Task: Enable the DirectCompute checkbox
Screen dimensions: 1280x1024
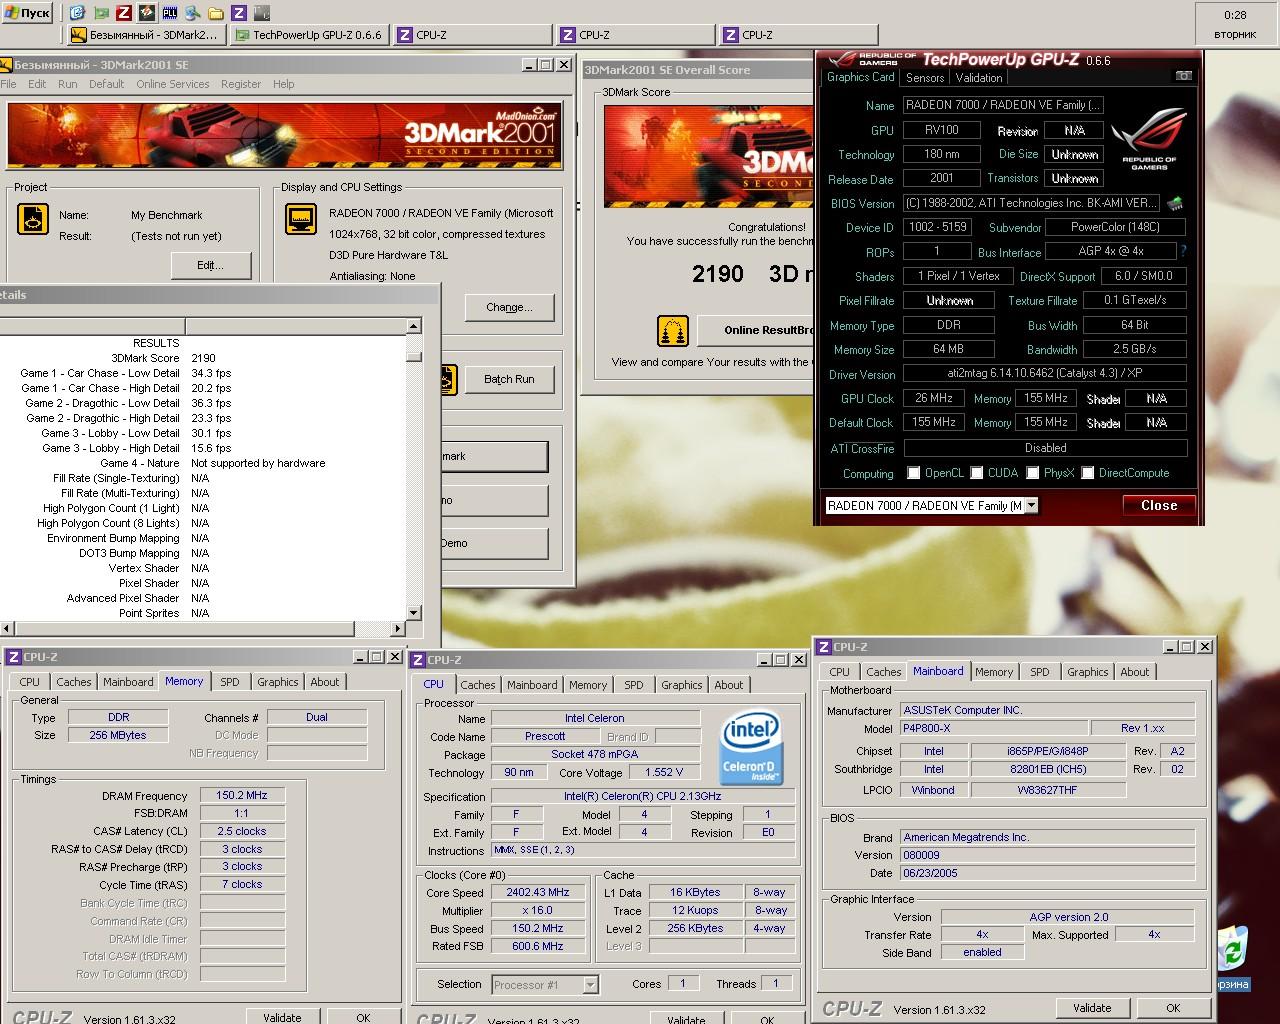Action: 1087,473
